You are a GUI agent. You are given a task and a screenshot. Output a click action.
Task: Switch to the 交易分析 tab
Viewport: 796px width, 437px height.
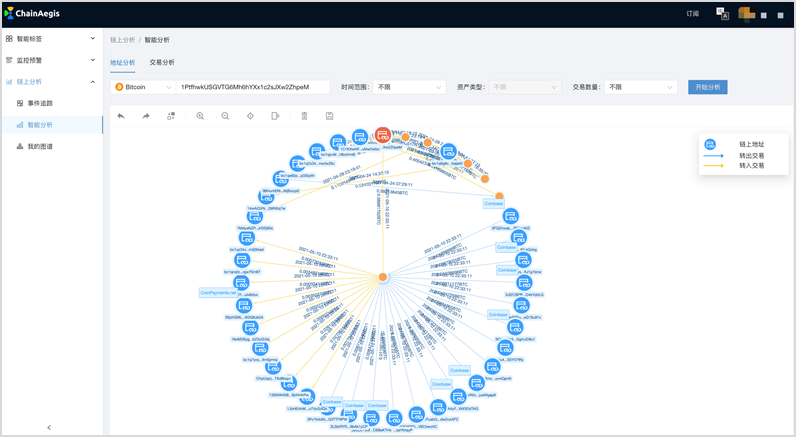(x=162, y=62)
